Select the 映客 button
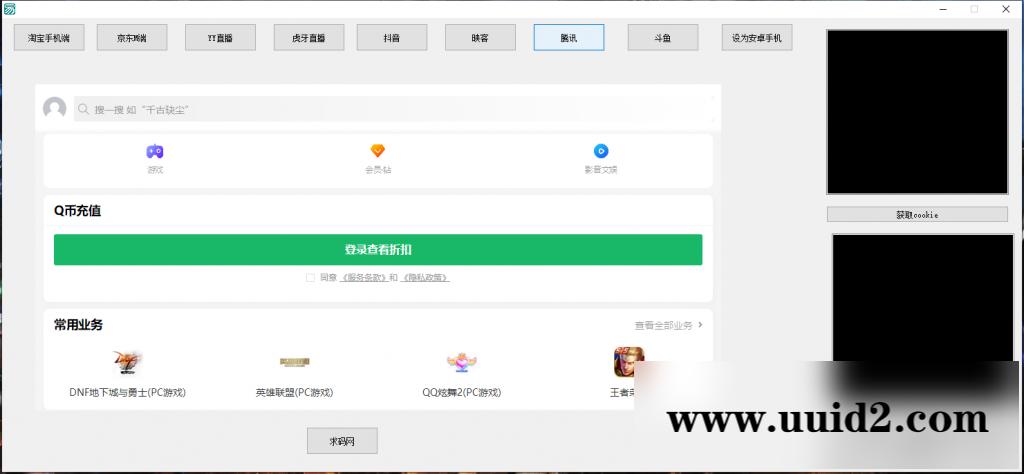 pyautogui.click(x=480, y=38)
